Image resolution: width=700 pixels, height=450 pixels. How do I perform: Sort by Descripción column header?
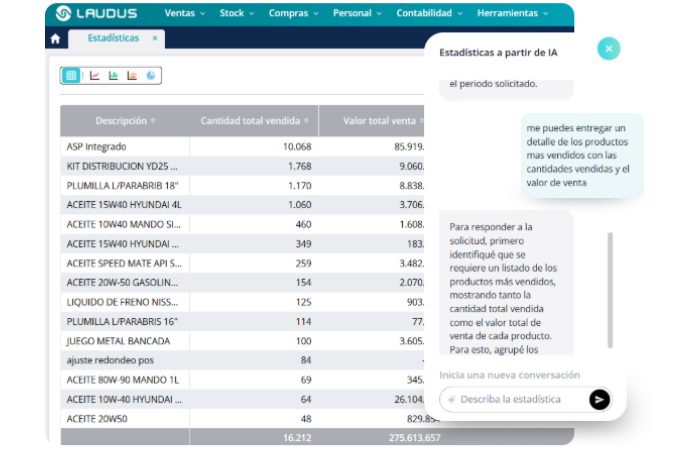click(x=125, y=121)
